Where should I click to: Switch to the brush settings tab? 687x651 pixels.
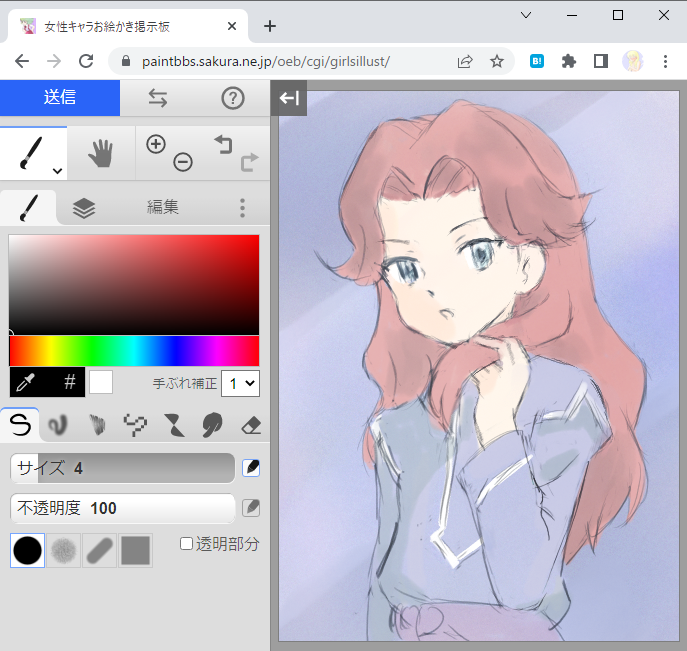point(28,208)
